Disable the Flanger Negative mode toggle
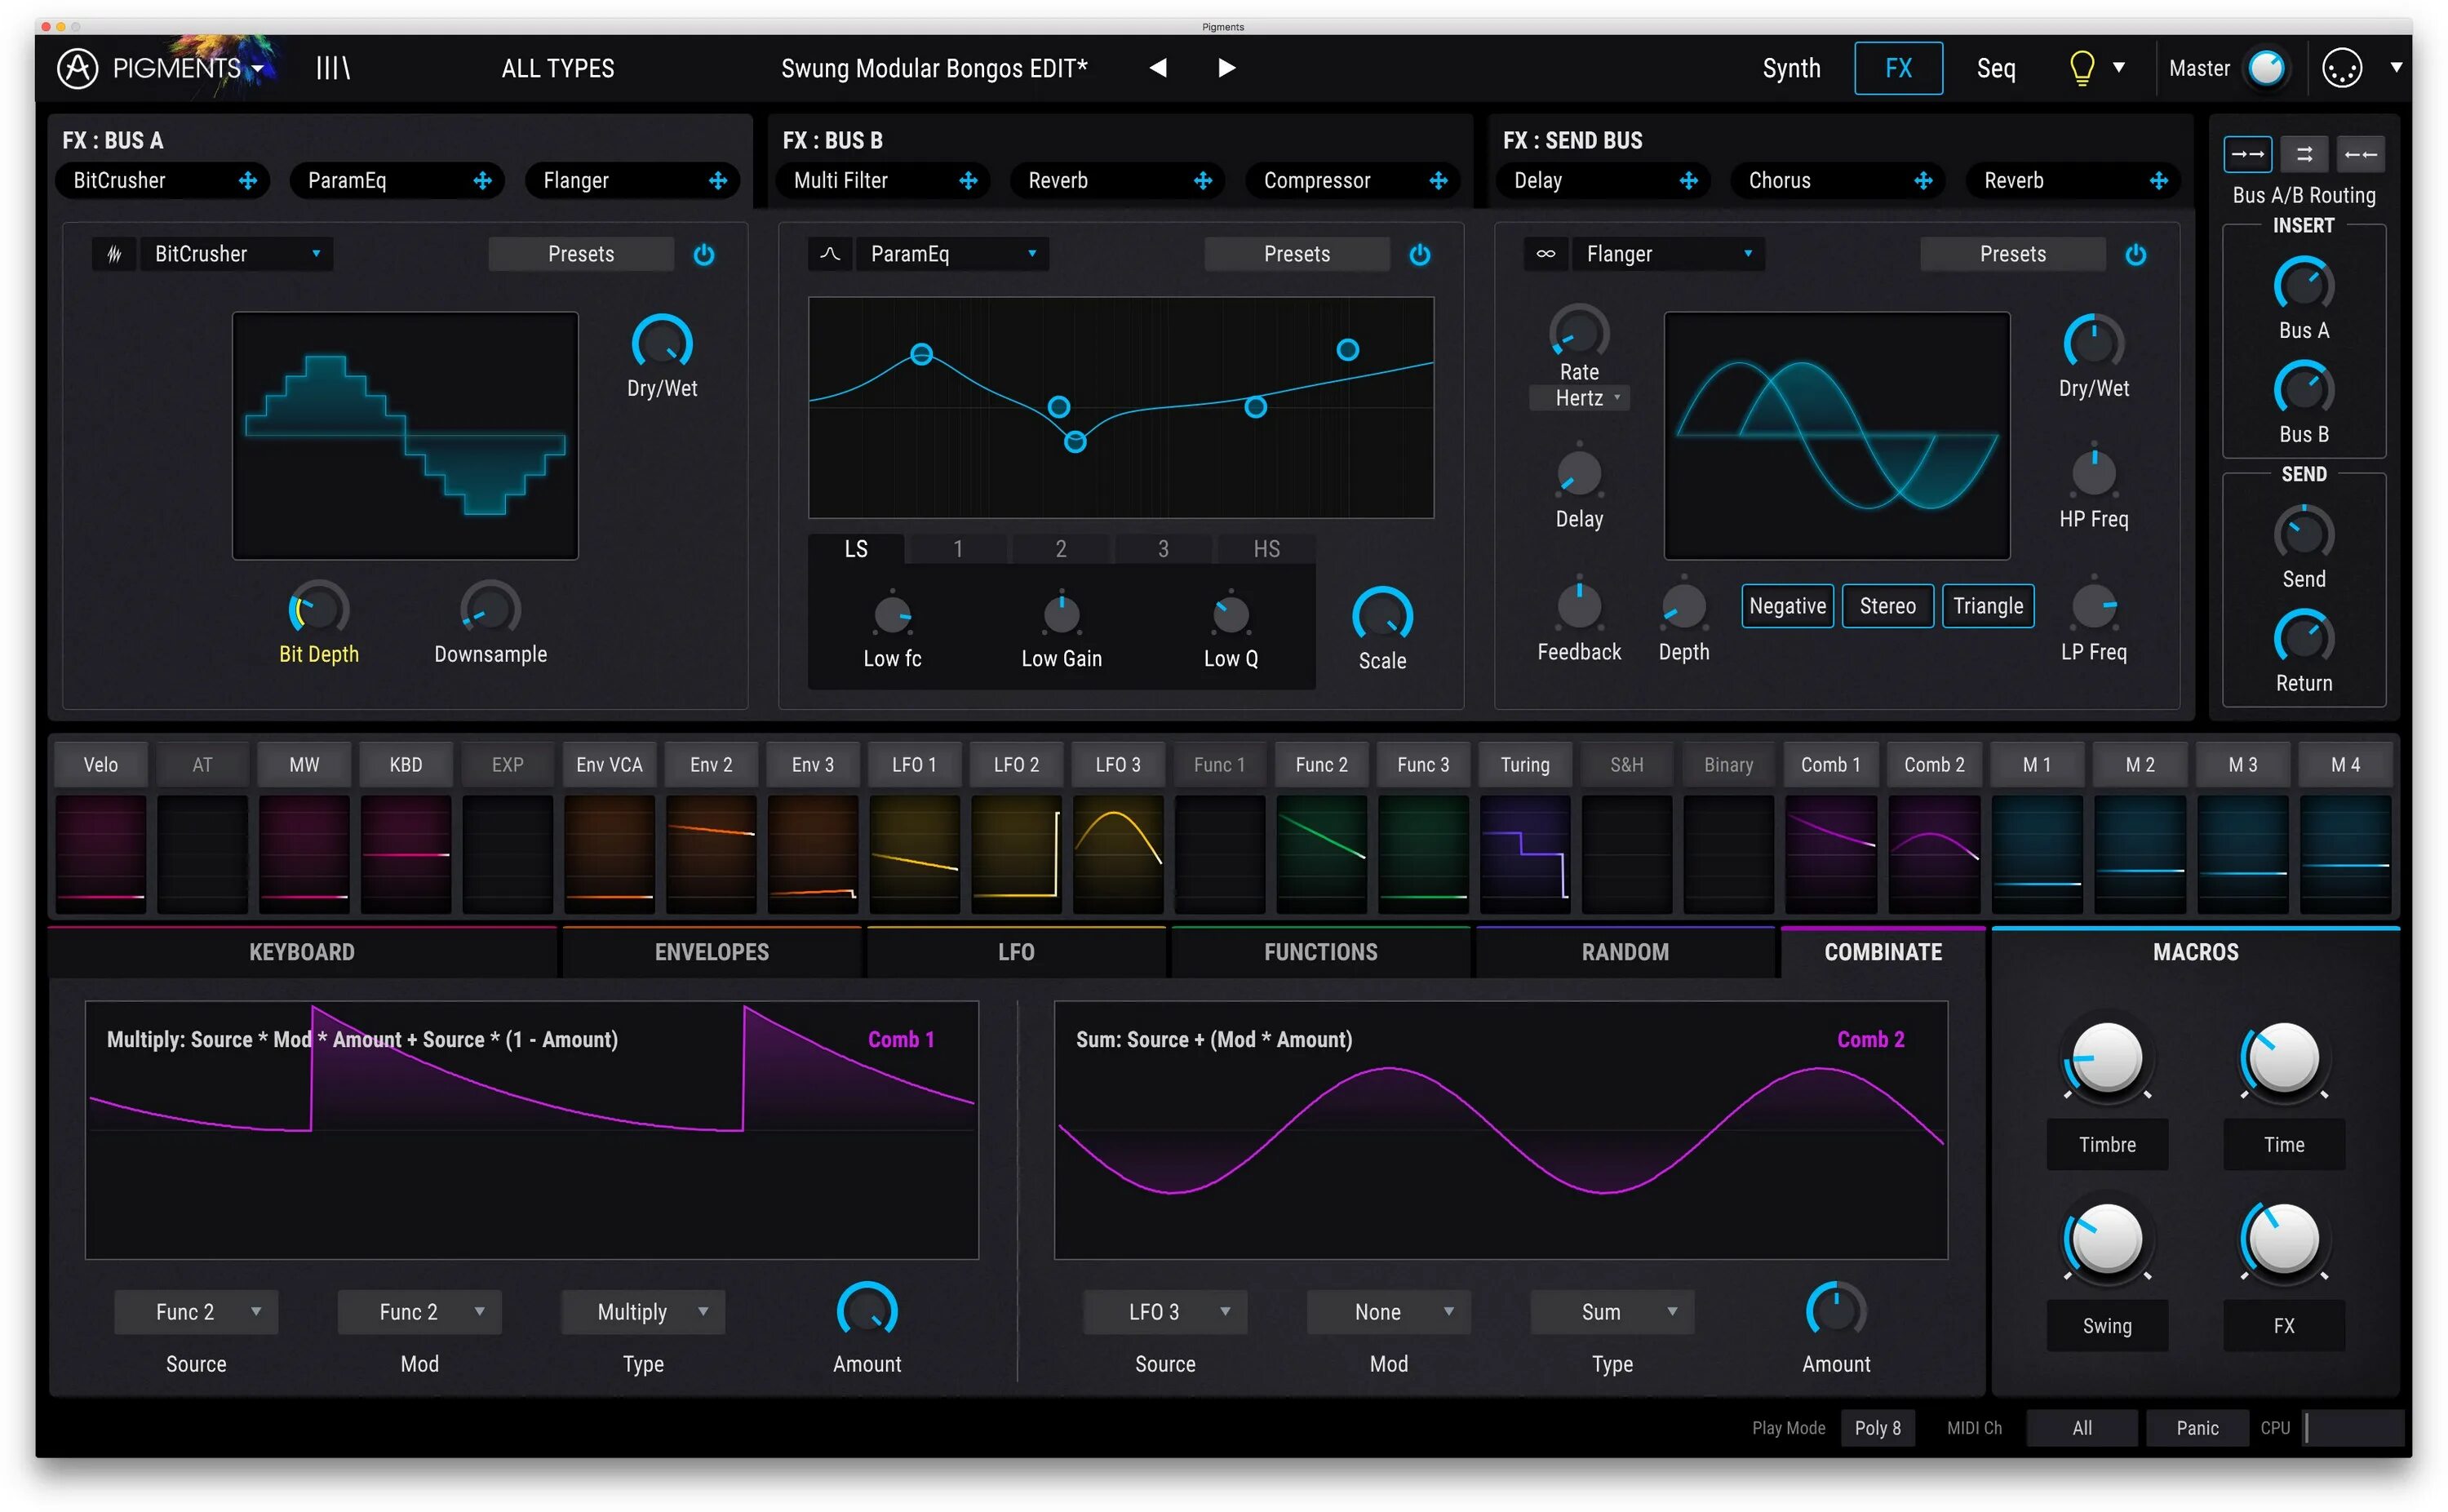2448x1512 pixels. click(x=1787, y=606)
